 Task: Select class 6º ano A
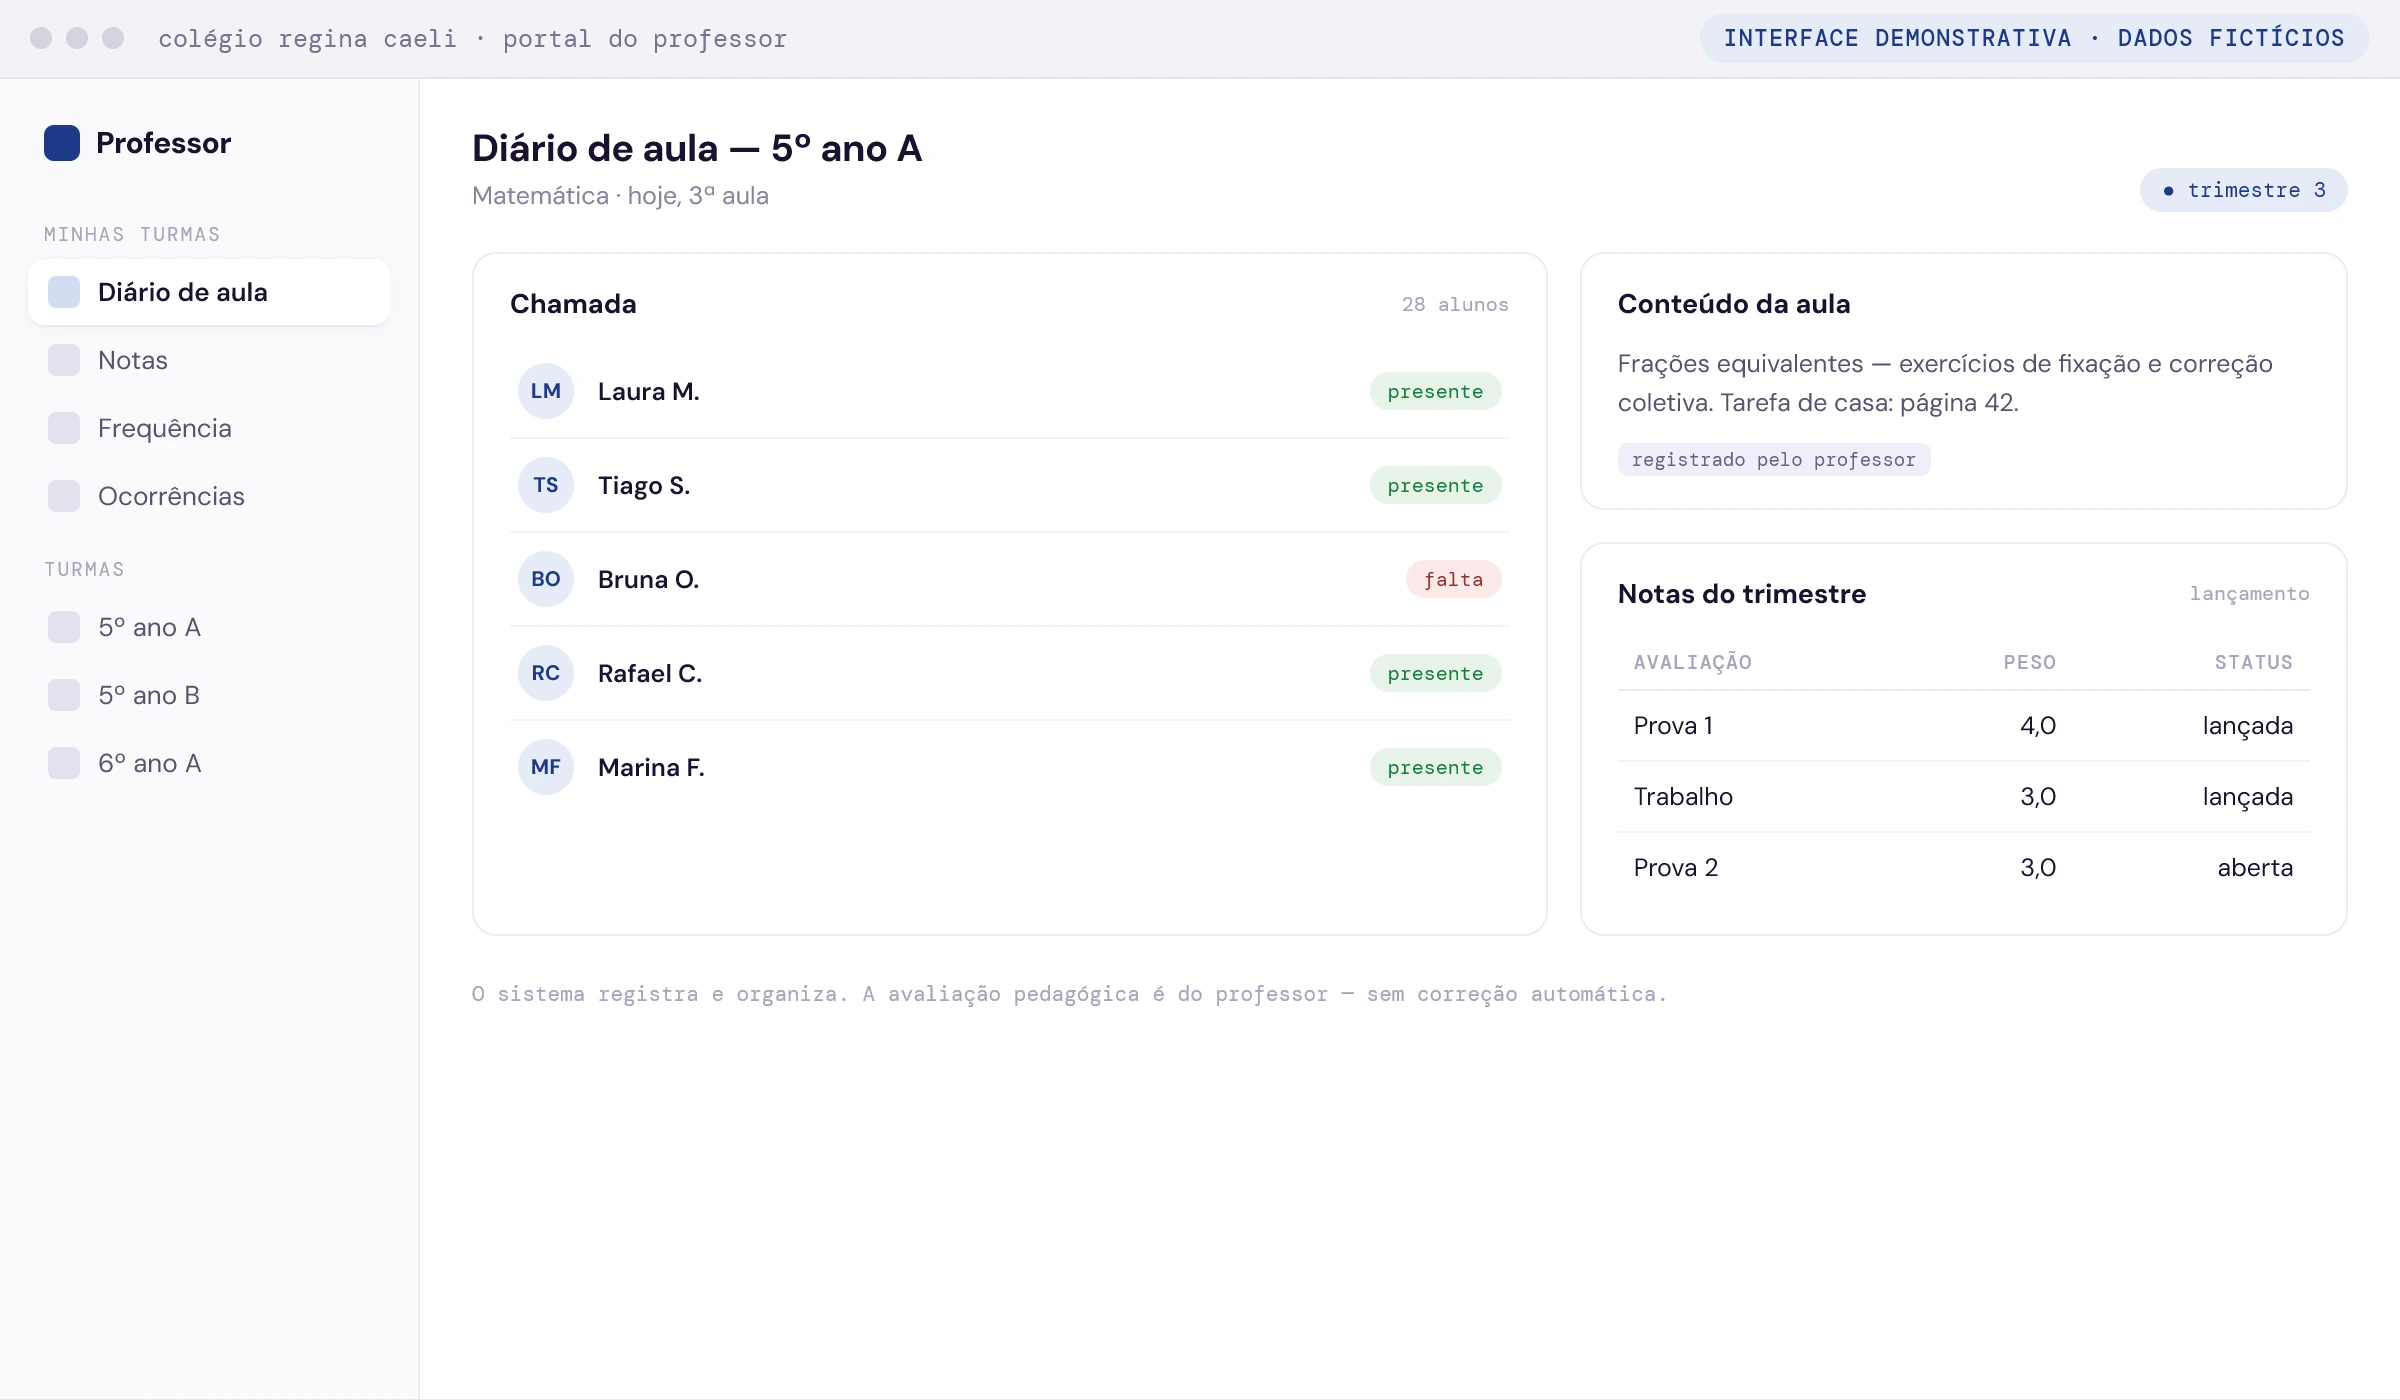coord(209,763)
